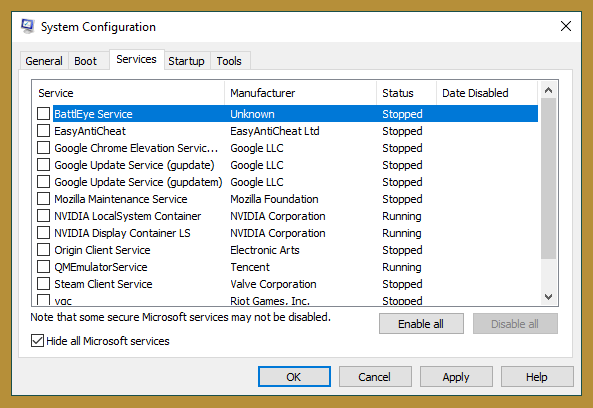
Task: Open the Startup tab
Action: tap(186, 61)
